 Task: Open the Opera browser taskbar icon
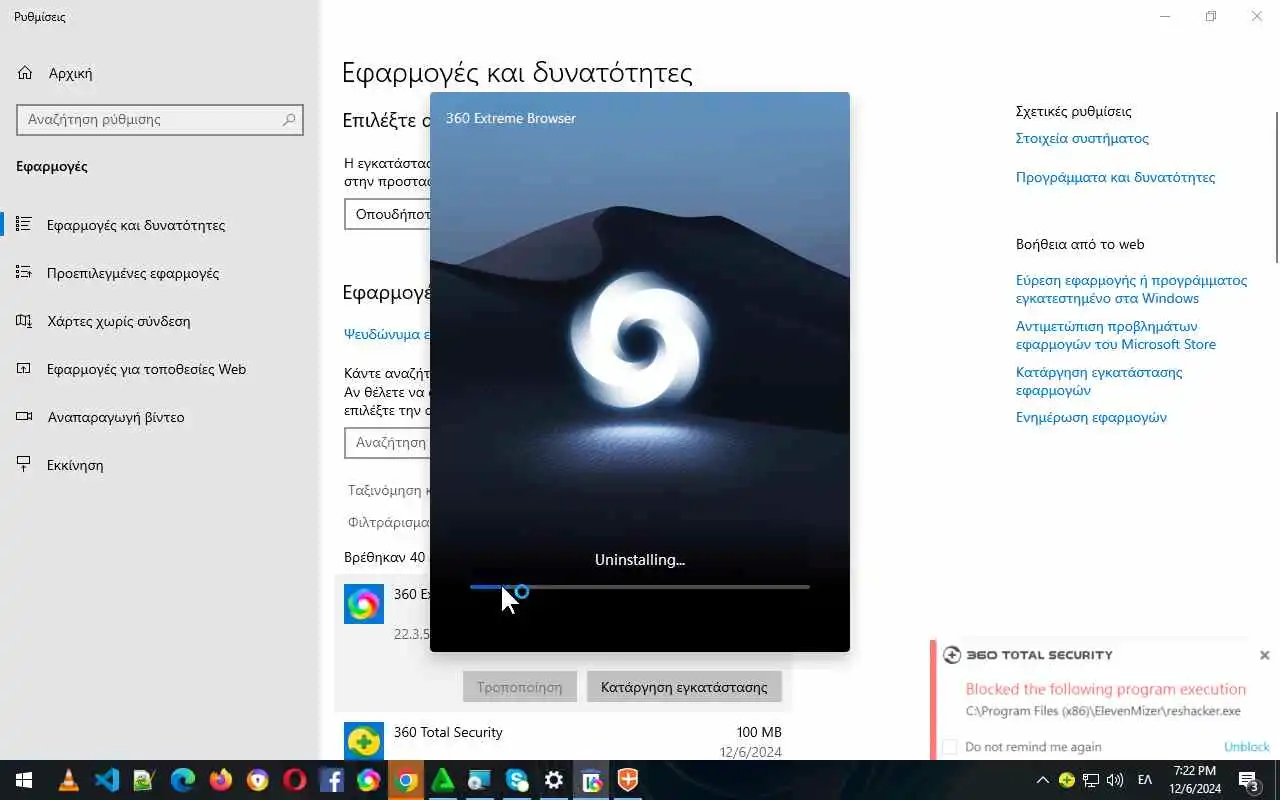[294, 780]
